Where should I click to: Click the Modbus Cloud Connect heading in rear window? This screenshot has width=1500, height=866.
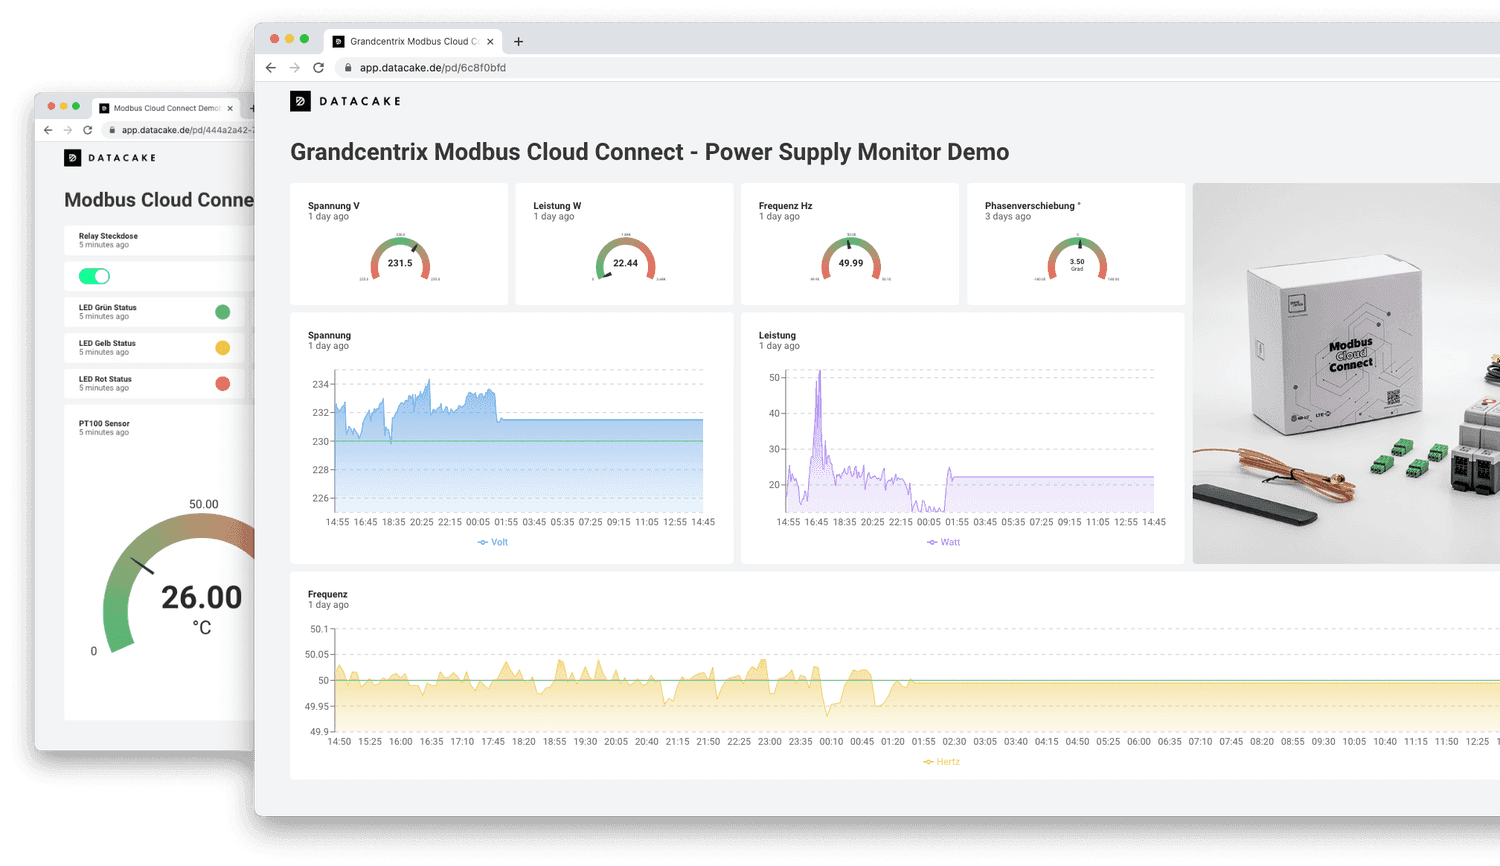(x=159, y=200)
